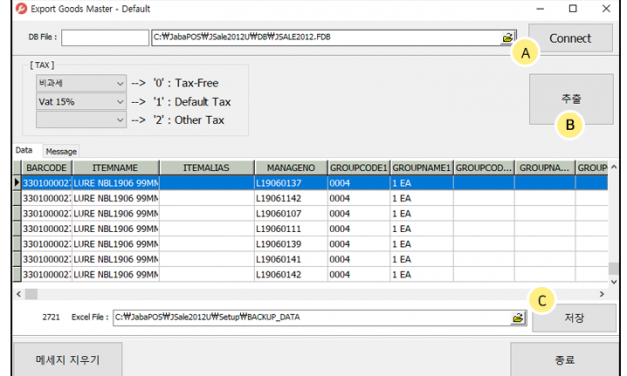Click the grid's vertical scrollbar down arrow
This screenshot has height=376, width=627.
614,282
